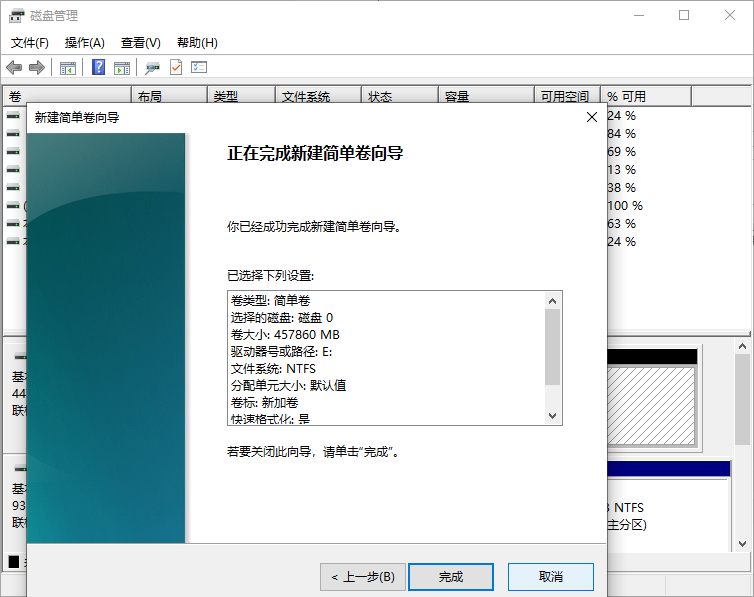Click the 69 % value in the volume list
Image resolution: width=754 pixels, height=597 pixels.
coord(621,152)
